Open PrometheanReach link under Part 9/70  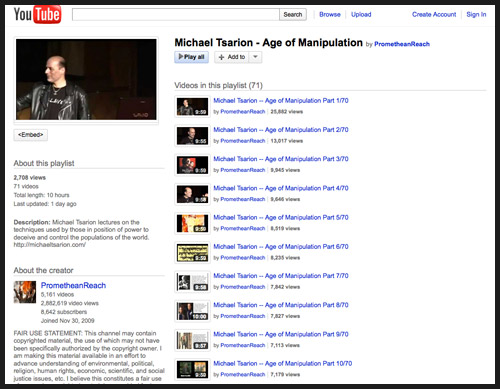[x=243, y=345]
